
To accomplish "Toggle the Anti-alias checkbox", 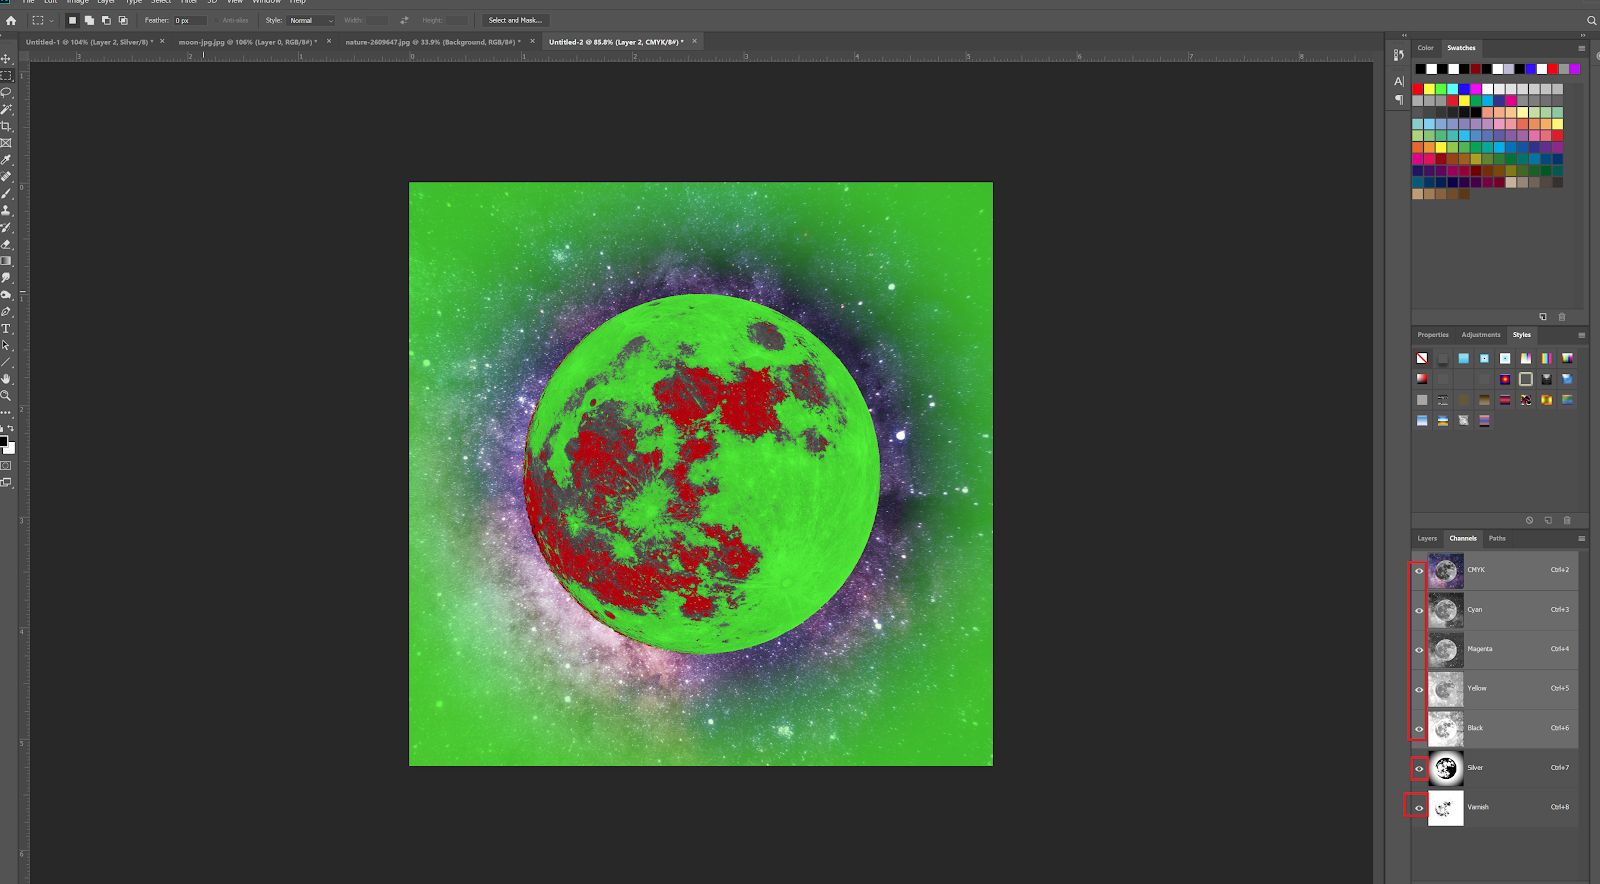I will tap(216, 20).
